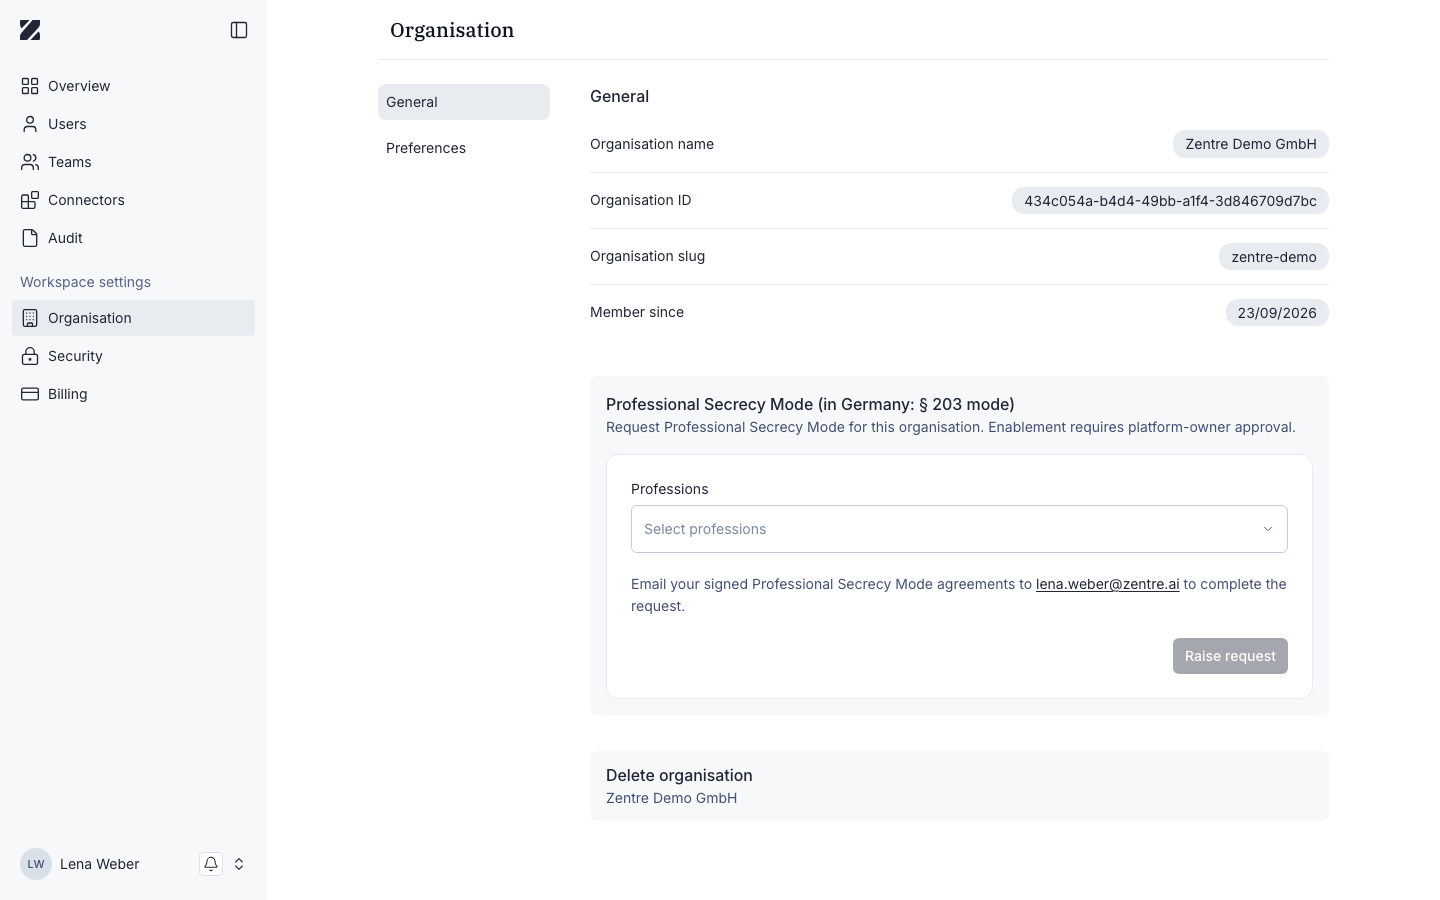
Task: Expand the user account switcher chevrons
Action: pyautogui.click(x=239, y=864)
